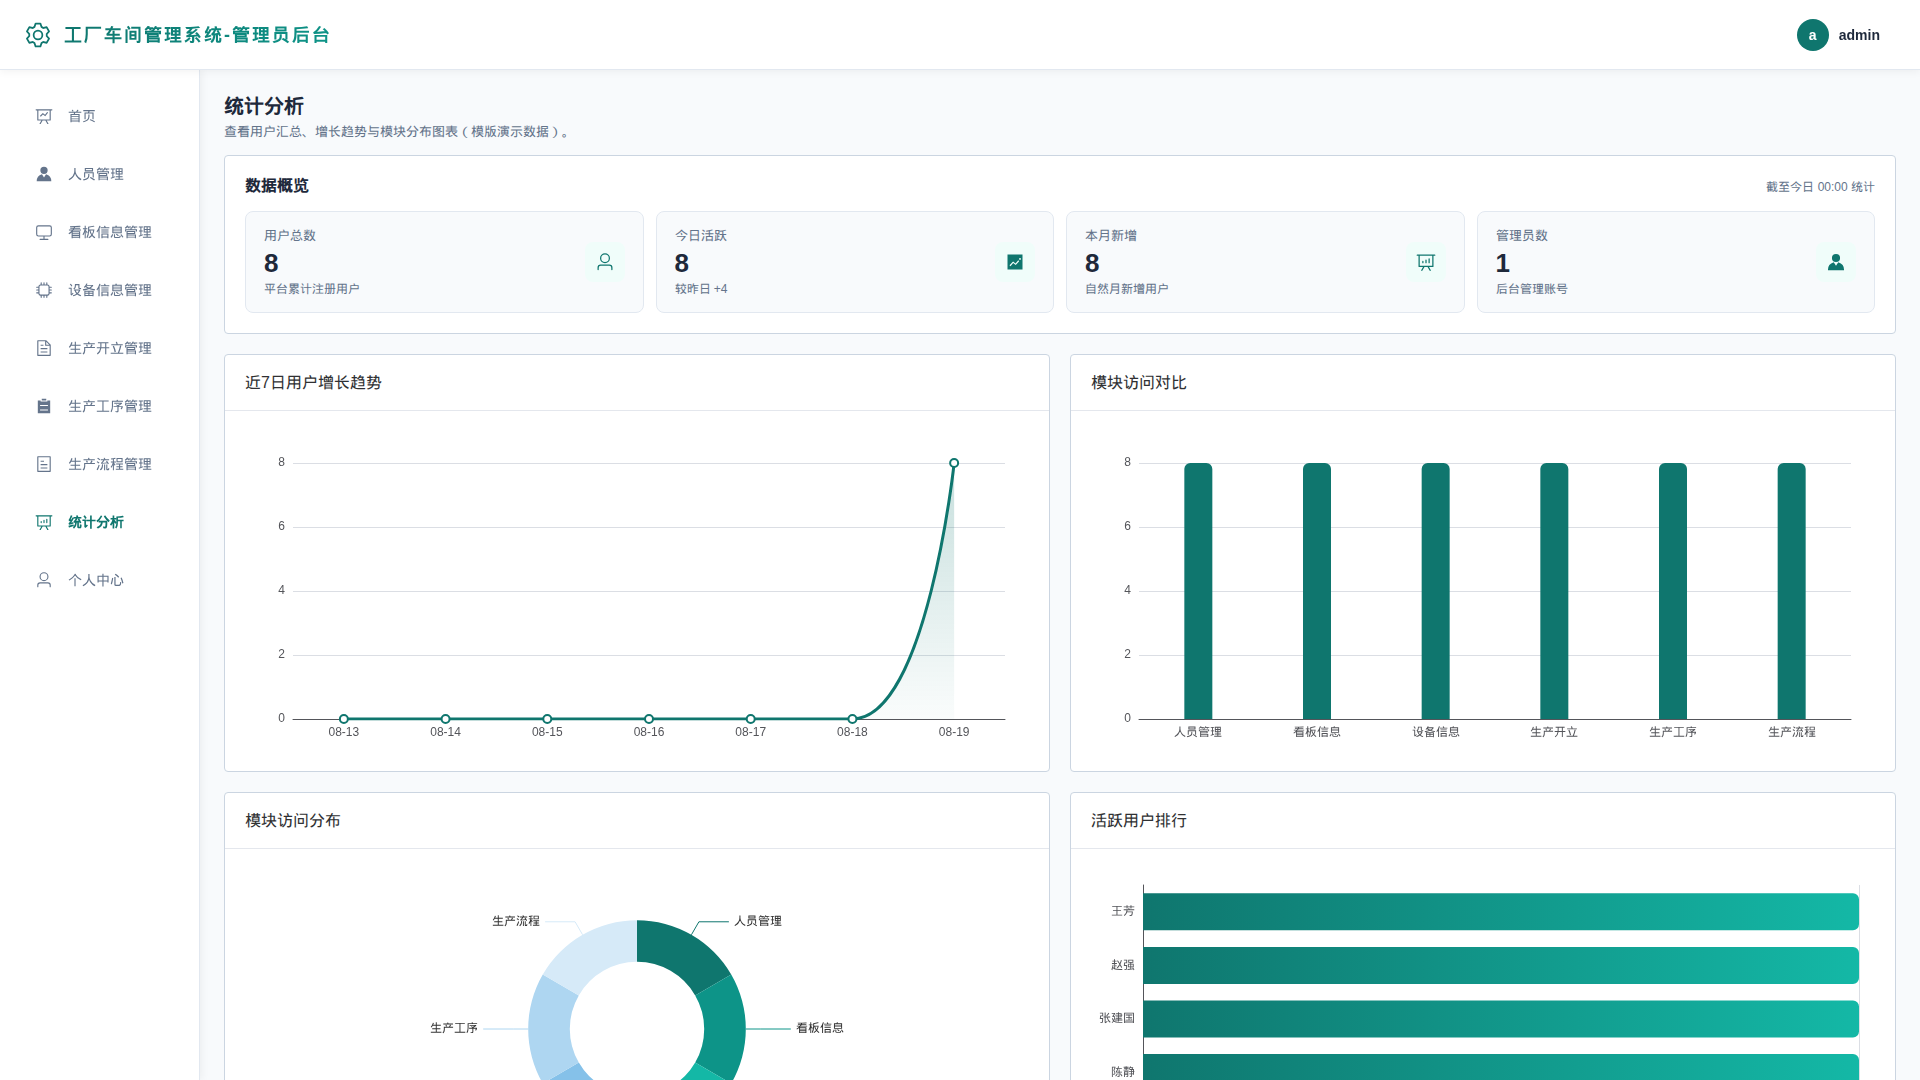This screenshot has width=1920, height=1080.
Task: Click the user outline icon in the 用户总数 card
Action: (x=605, y=262)
